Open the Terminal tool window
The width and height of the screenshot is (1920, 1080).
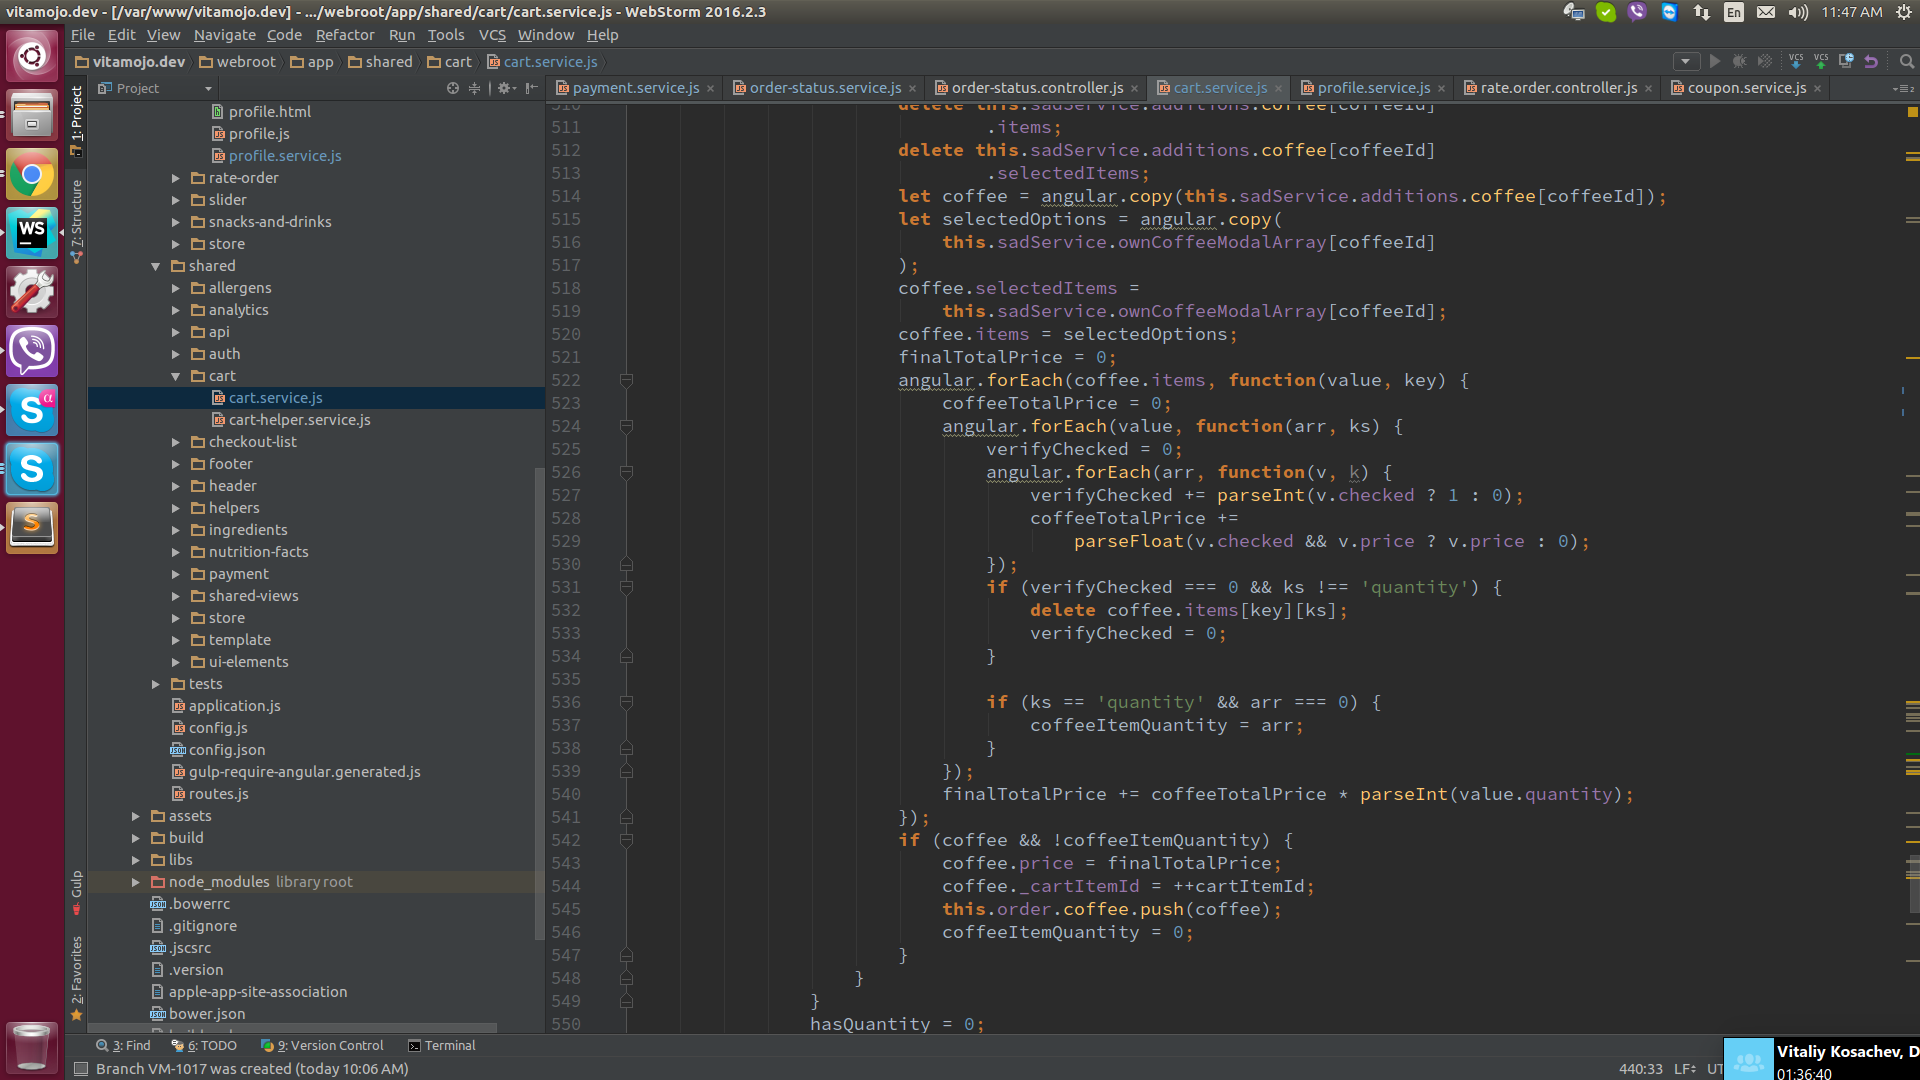pyautogui.click(x=441, y=1045)
